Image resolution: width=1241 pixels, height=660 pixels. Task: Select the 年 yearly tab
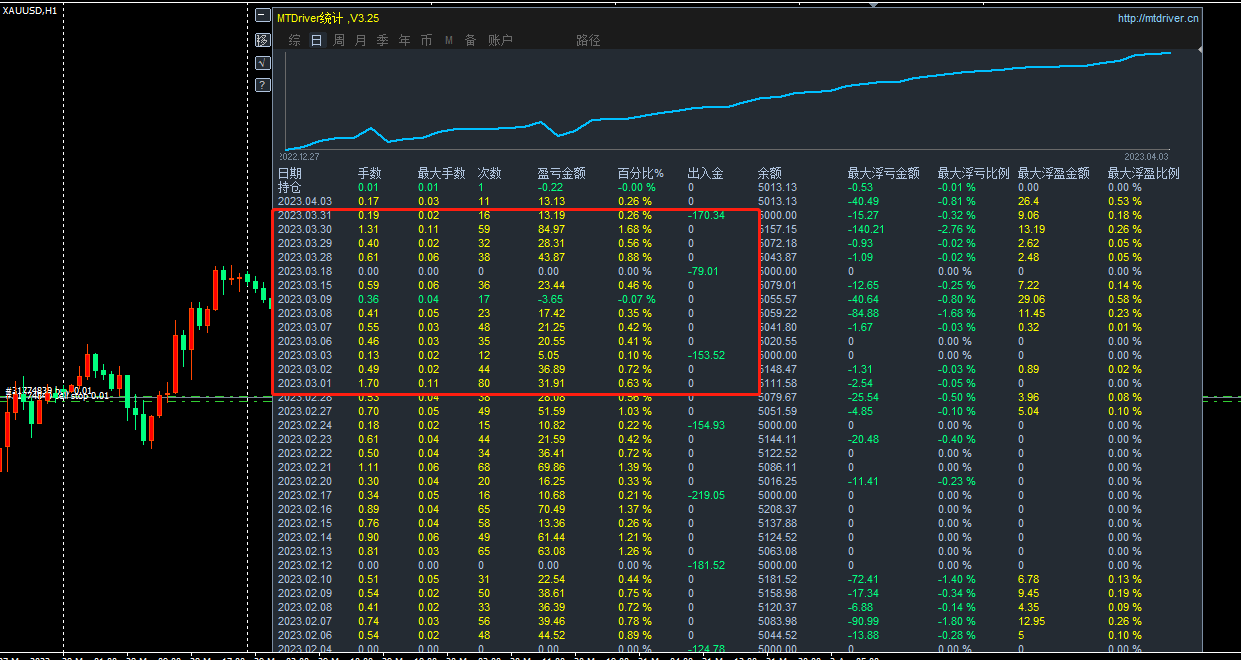coord(404,41)
